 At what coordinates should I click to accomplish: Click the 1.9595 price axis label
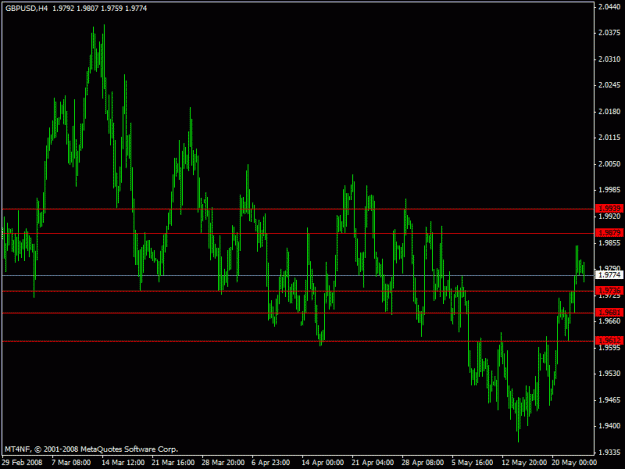[609, 347]
